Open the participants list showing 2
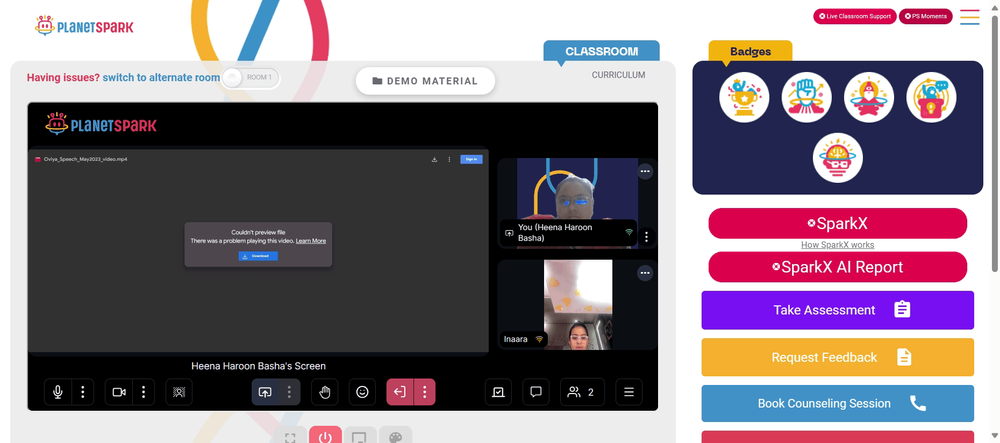This screenshot has width=1000, height=443. [582, 392]
